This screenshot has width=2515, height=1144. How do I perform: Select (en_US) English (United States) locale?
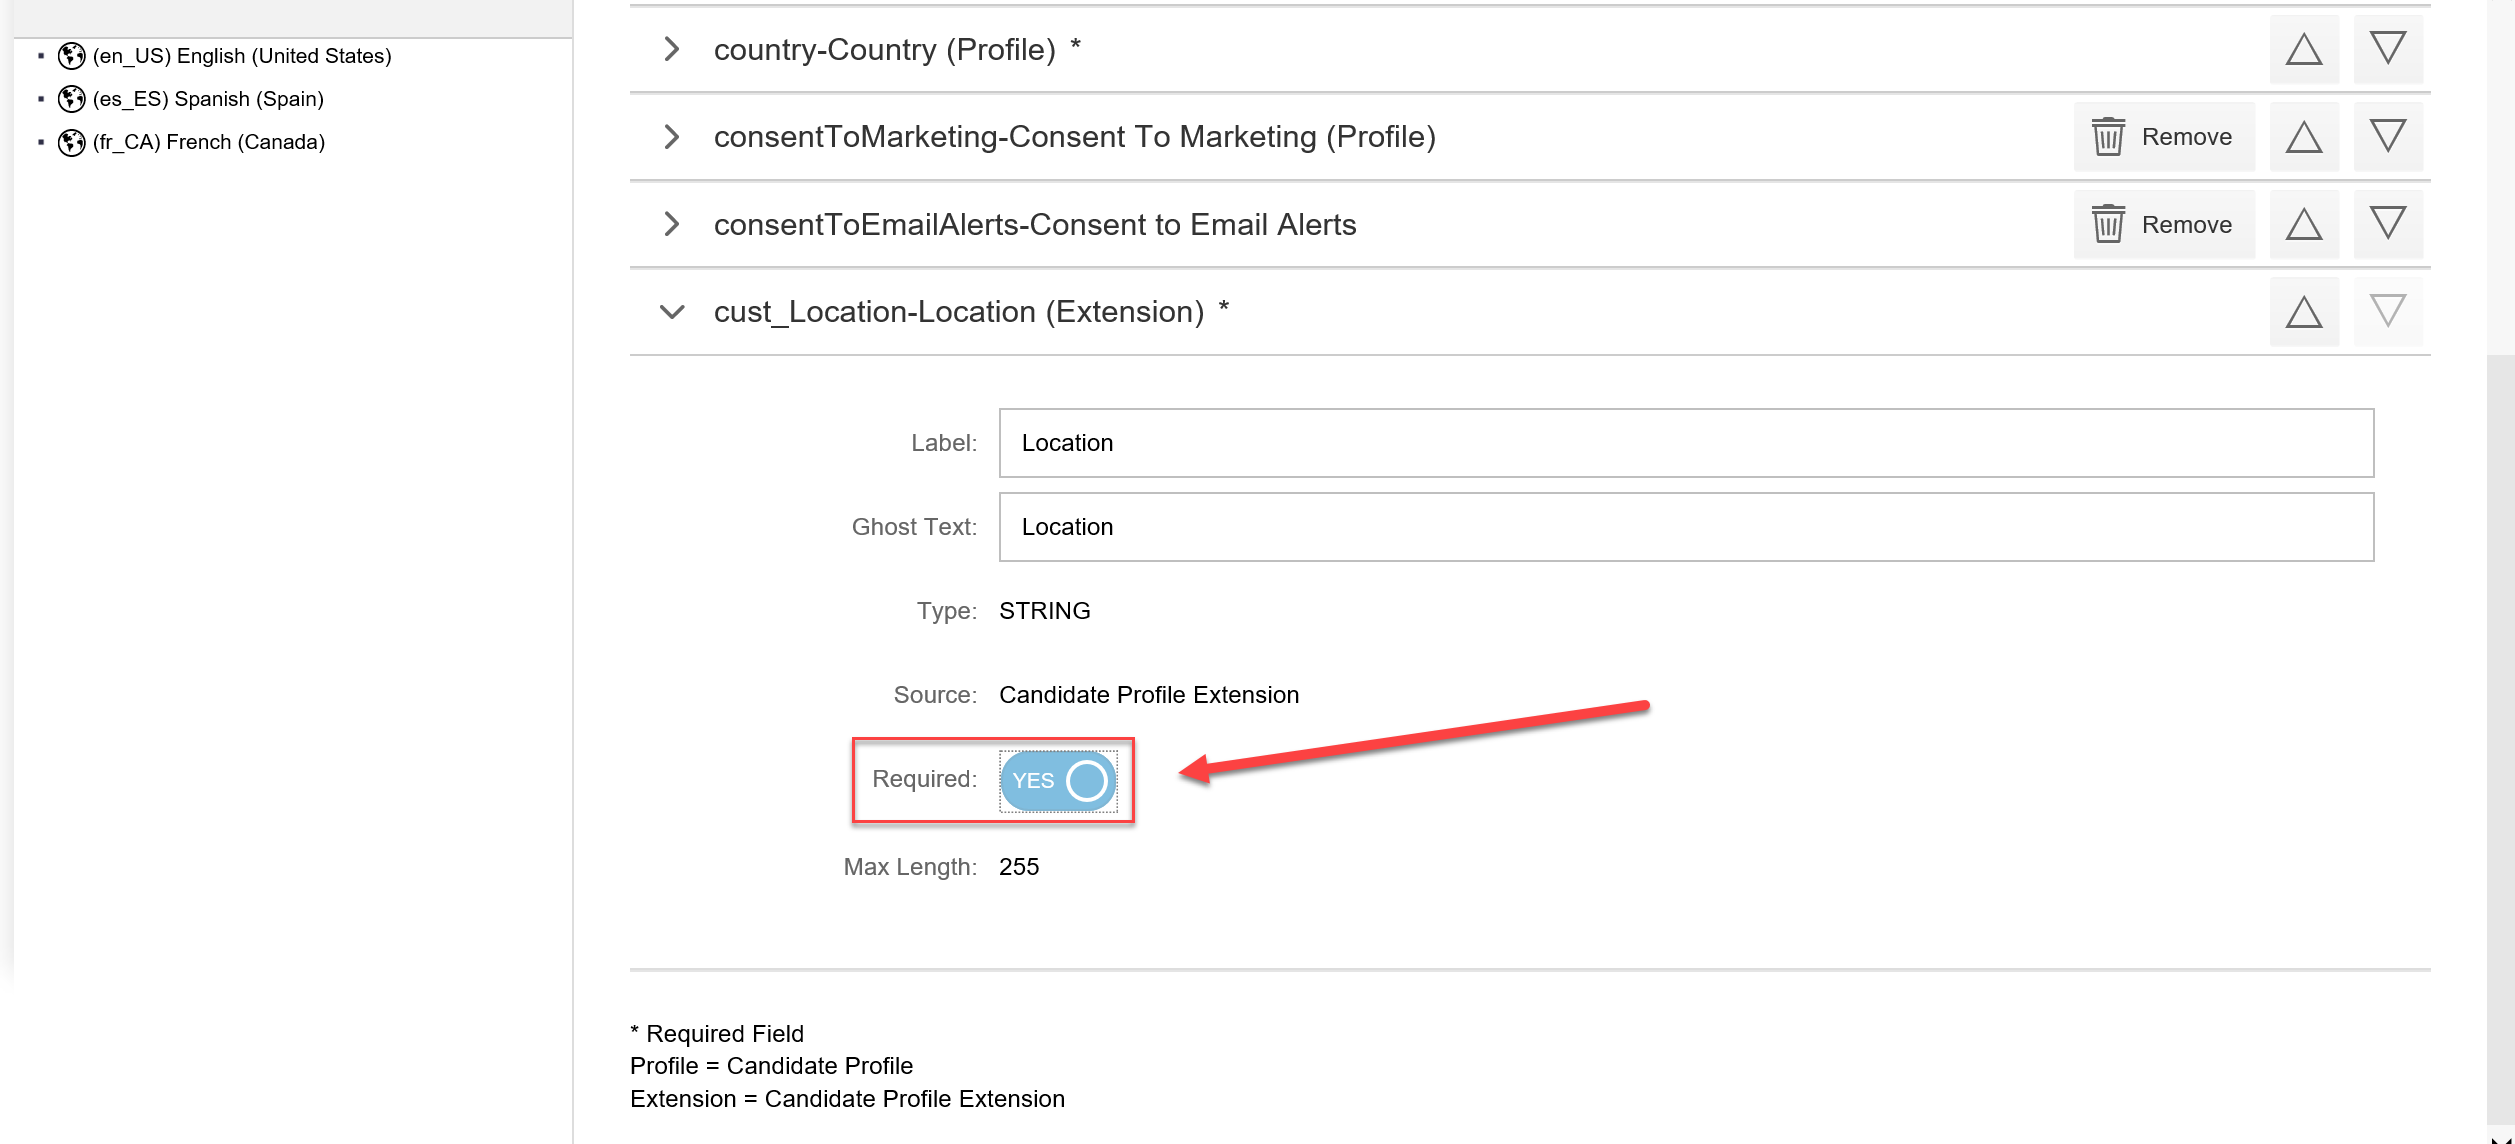tap(242, 56)
